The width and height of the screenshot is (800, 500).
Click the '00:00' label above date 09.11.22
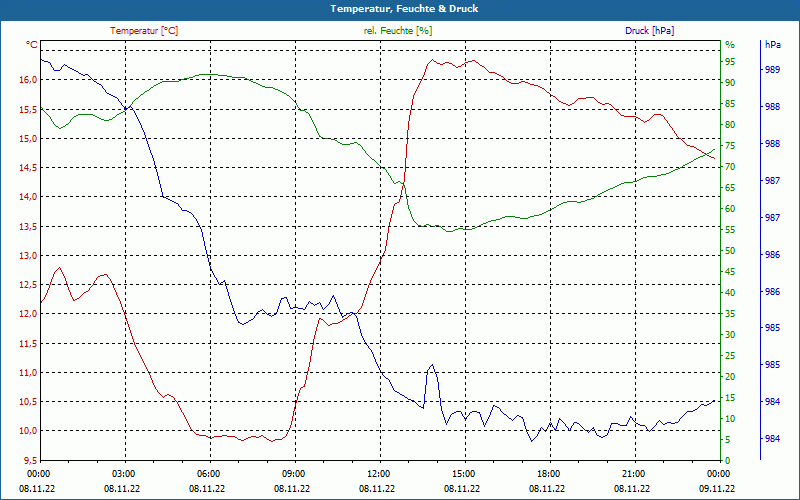tap(720, 473)
